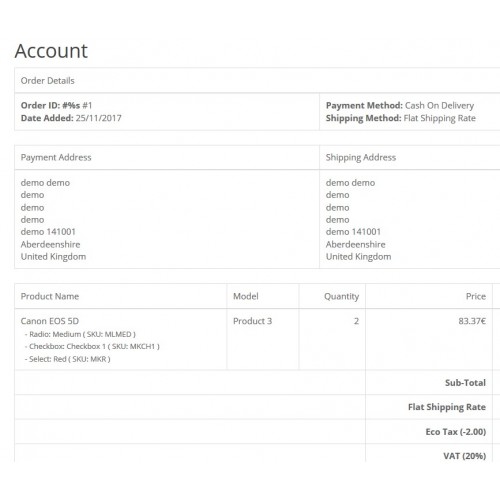Click the Order ID #1 text
Image resolution: width=500 pixels, height=500 pixels.
tap(56, 105)
